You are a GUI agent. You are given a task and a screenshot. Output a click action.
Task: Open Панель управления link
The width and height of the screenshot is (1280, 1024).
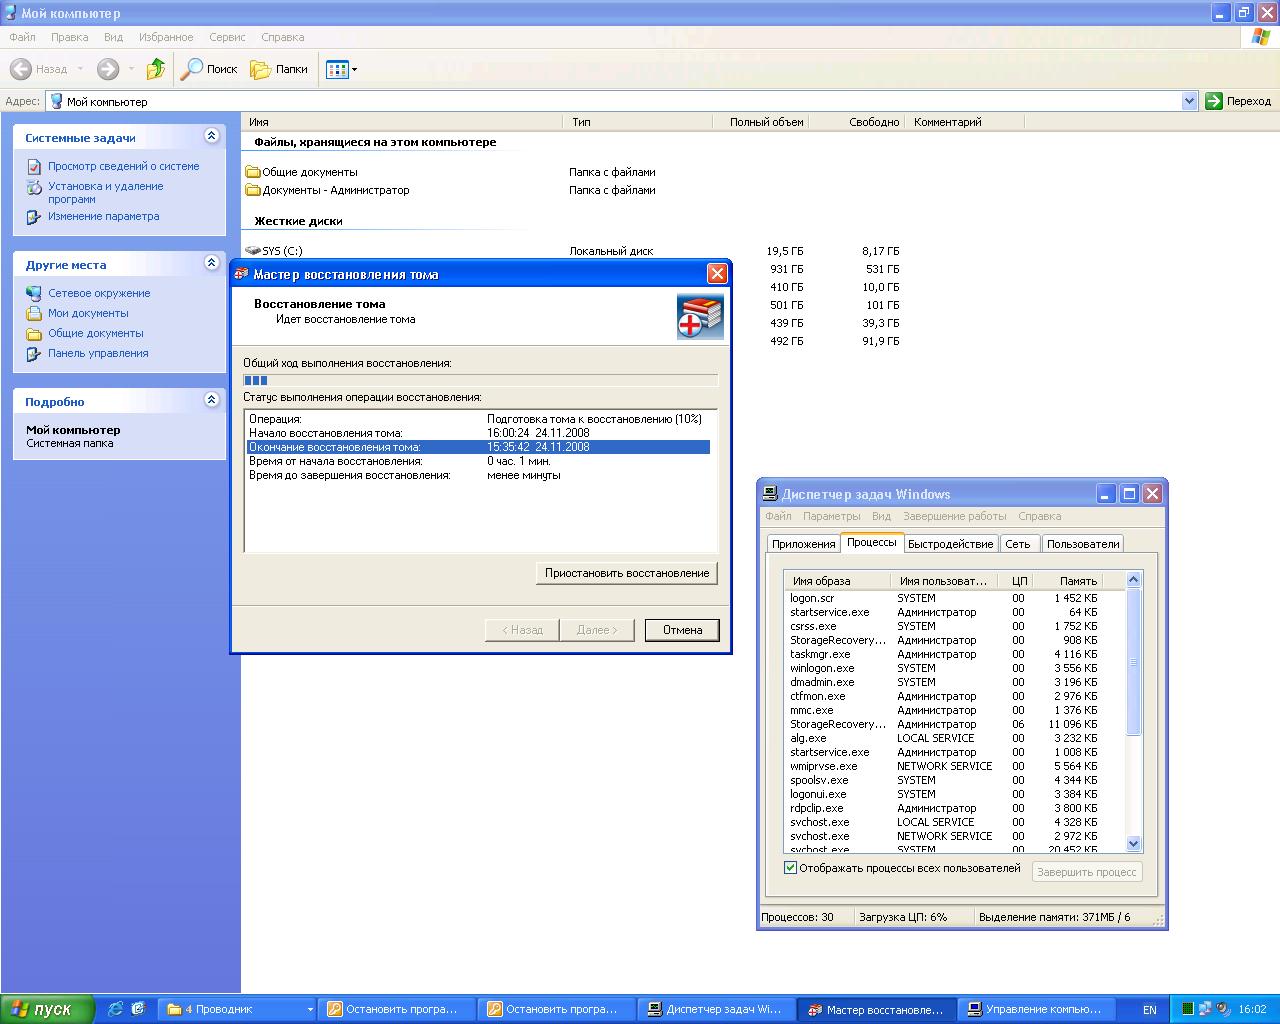tap(98, 353)
